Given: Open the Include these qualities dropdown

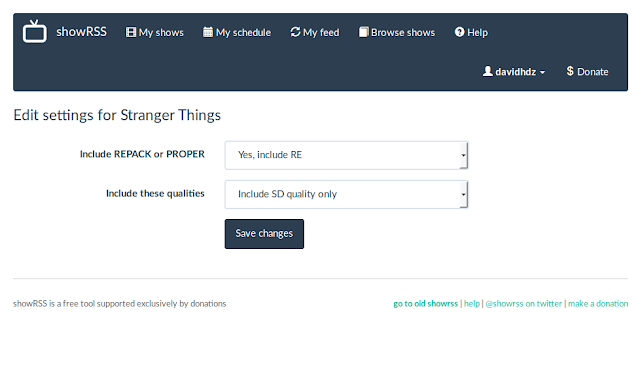Looking at the screenshot, I should pos(346,194).
